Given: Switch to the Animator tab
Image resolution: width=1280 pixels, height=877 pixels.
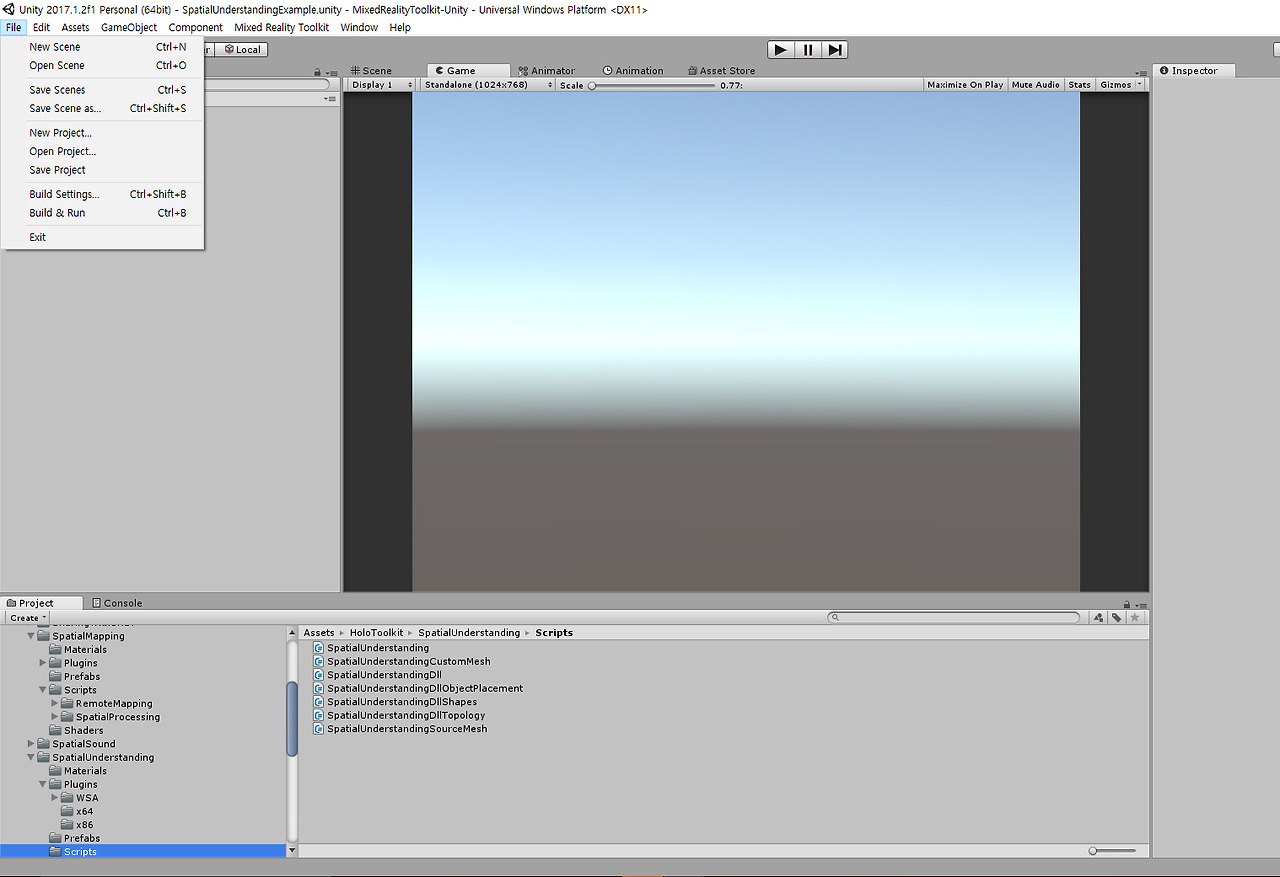Looking at the screenshot, I should tap(546, 71).
